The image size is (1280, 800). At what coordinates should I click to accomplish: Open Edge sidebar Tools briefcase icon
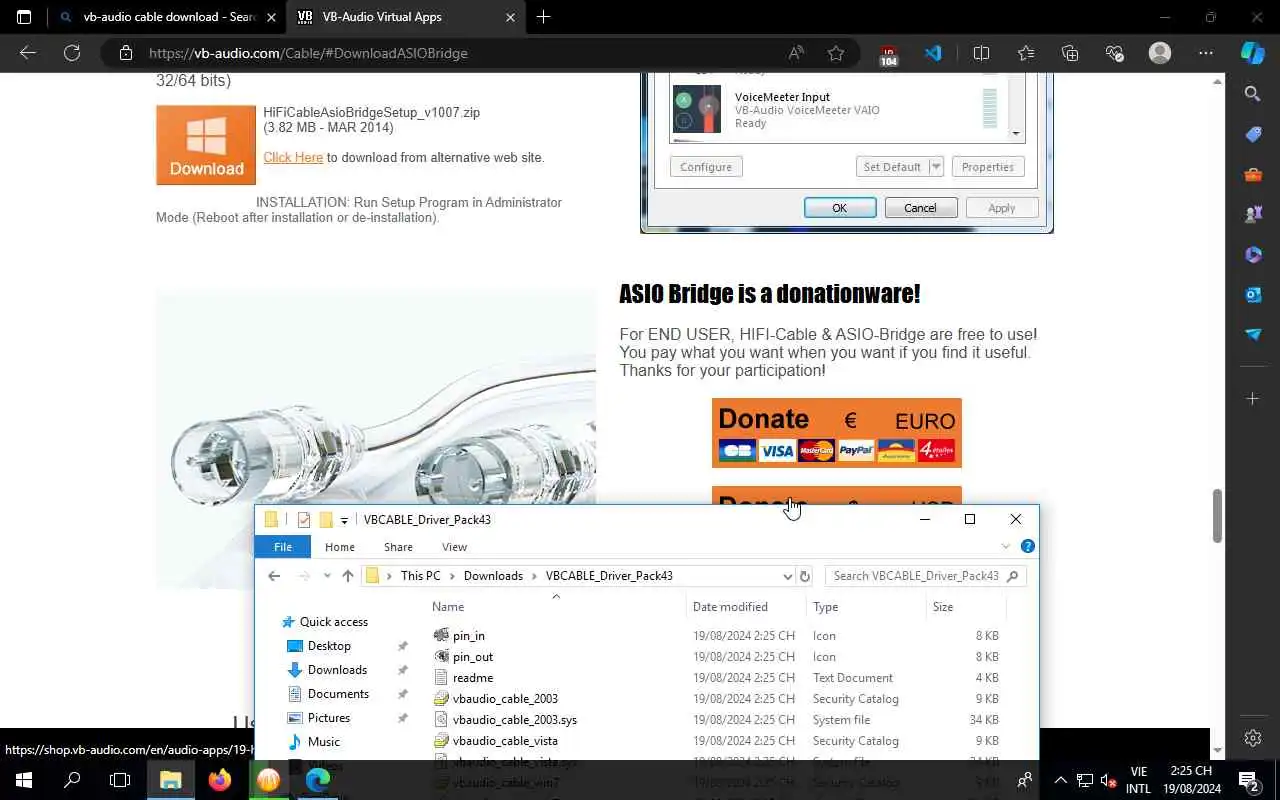1253,174
